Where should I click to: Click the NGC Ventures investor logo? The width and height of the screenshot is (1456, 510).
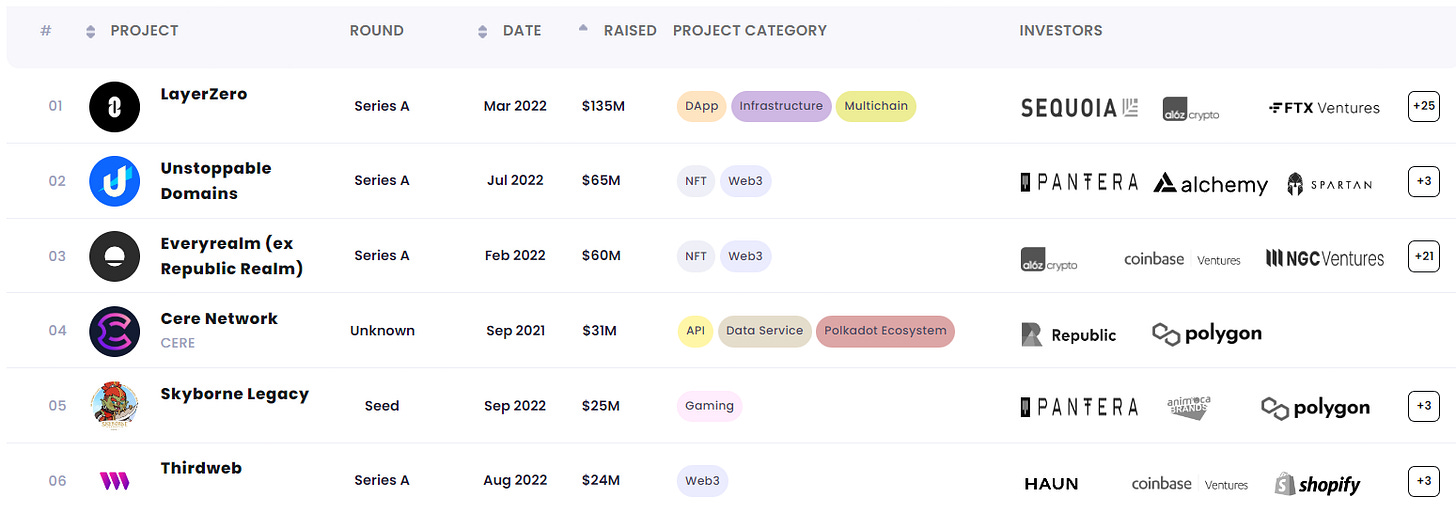pos(1325,258)
